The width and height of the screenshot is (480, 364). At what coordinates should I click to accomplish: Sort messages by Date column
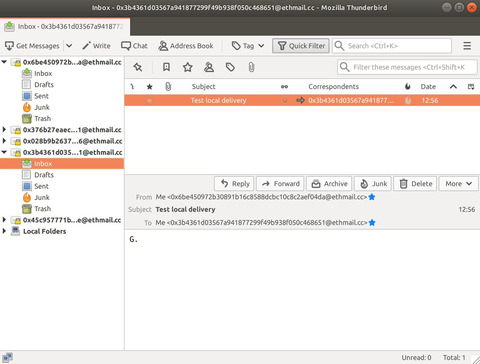(x=428, y=87)
